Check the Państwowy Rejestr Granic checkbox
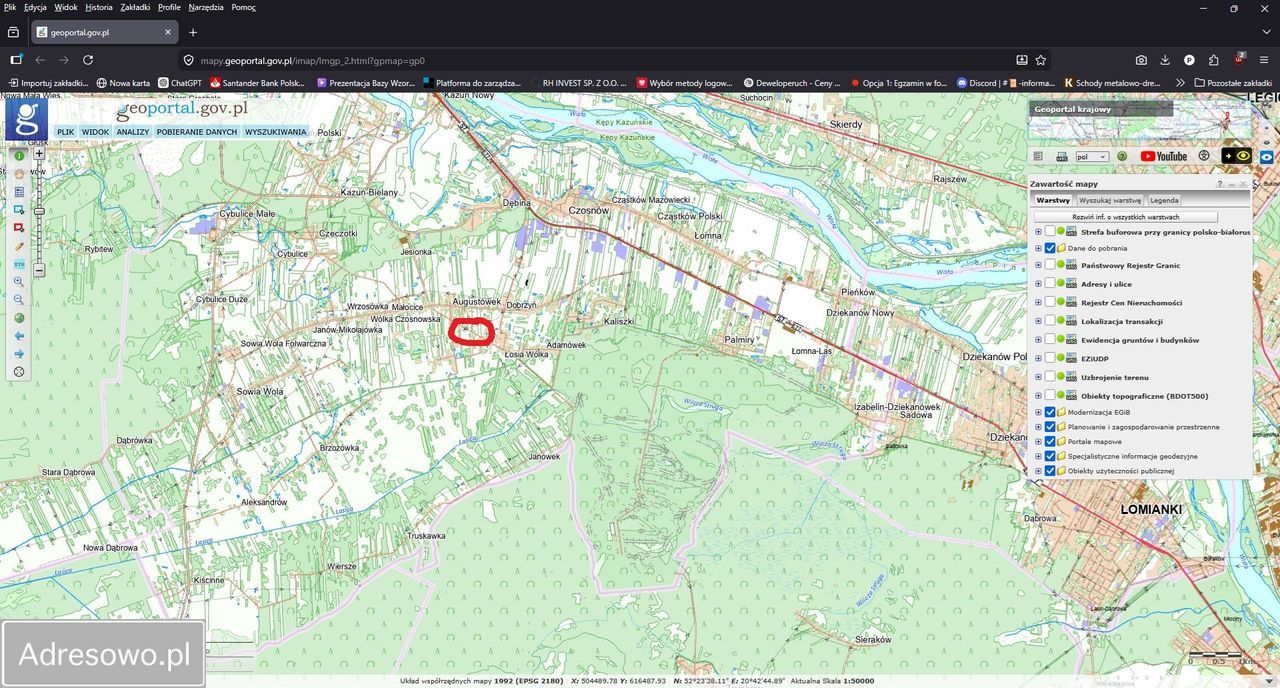This screenshot has height=688, width=1280. 1050,265
